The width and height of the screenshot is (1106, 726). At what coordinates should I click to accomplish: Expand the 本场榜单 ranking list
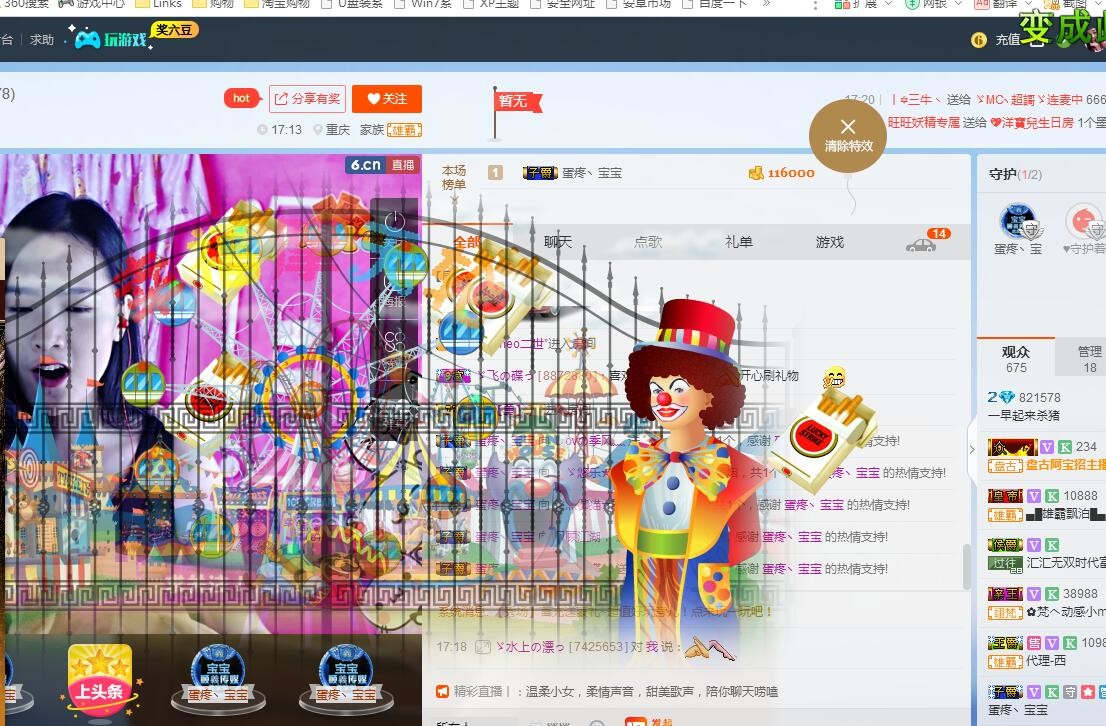point(454,200)
